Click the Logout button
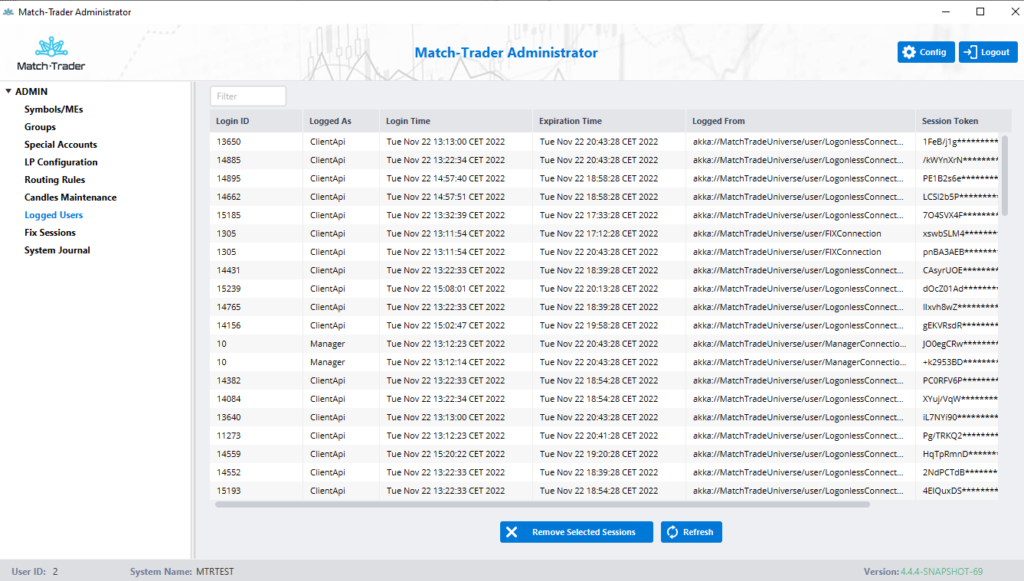The image size is (1024, 581). (988, 52)
